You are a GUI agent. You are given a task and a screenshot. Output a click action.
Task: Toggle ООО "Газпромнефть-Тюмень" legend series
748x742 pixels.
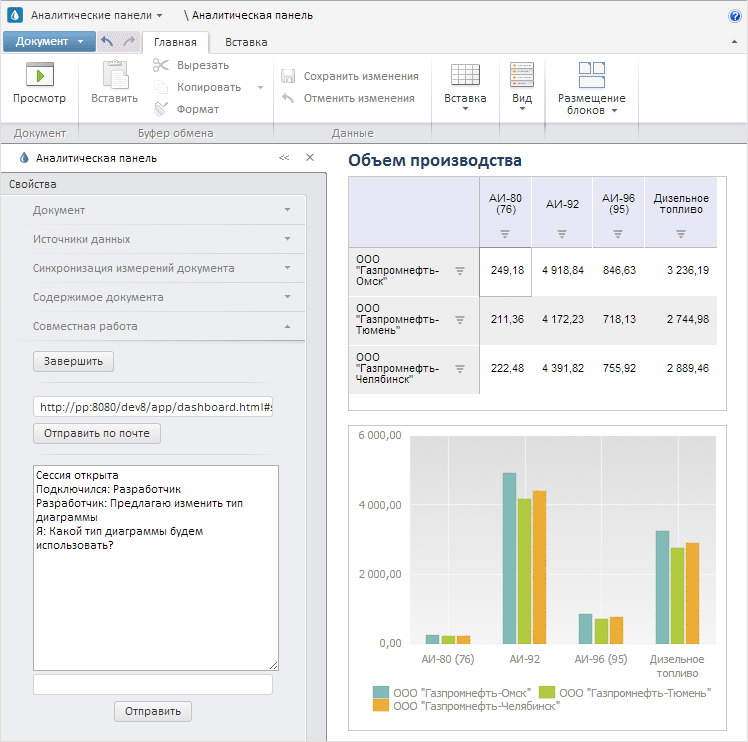(546, 692)
